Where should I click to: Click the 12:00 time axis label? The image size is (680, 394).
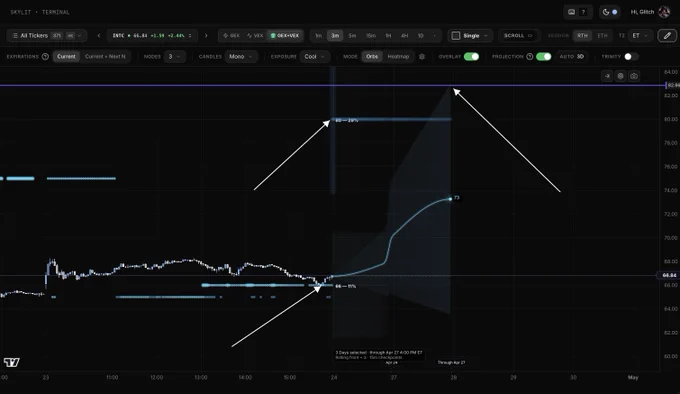click(157, 378)
